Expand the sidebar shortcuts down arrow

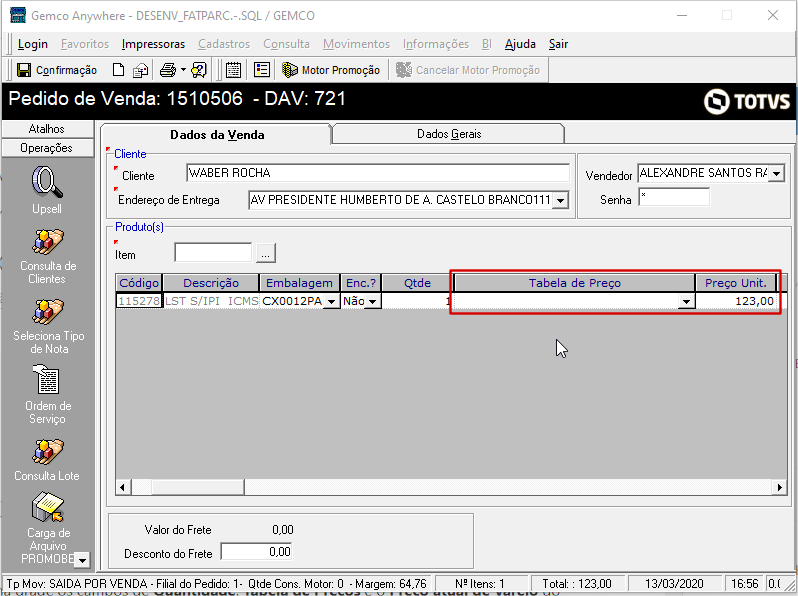(x=82, y=560)
